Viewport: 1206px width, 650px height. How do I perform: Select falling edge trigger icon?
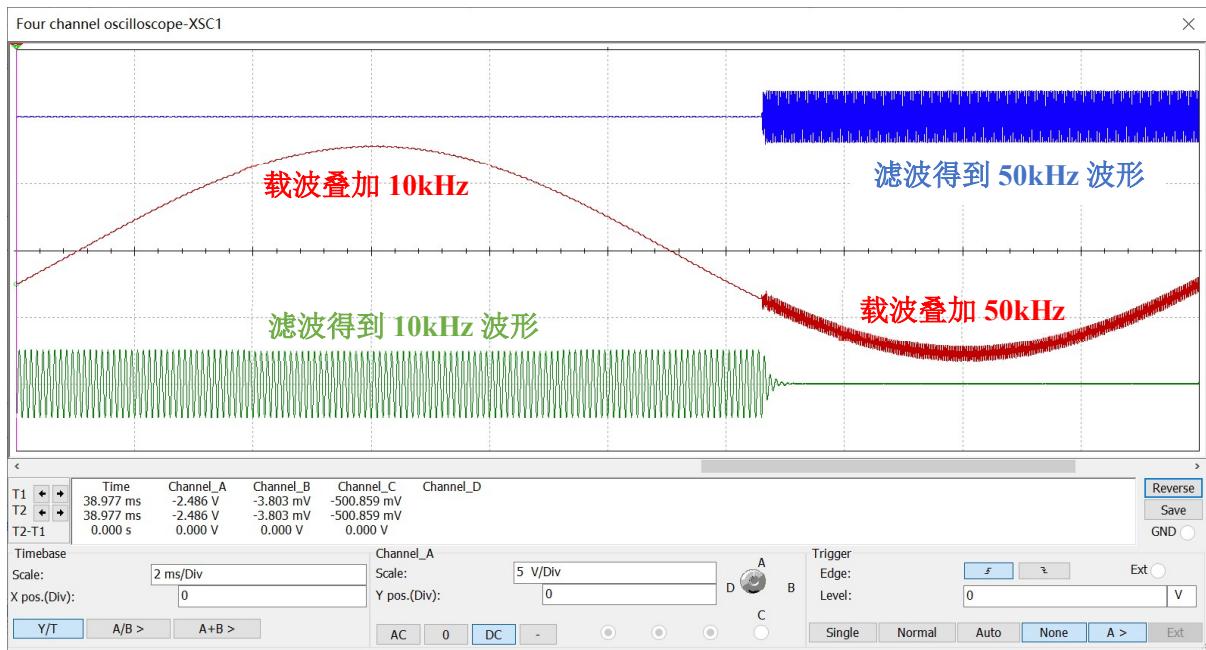[1044, 569]
